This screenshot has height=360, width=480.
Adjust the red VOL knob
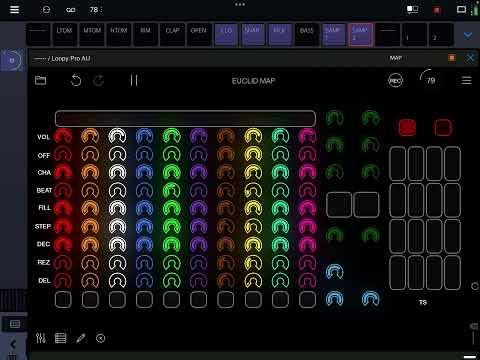[63, 136]
